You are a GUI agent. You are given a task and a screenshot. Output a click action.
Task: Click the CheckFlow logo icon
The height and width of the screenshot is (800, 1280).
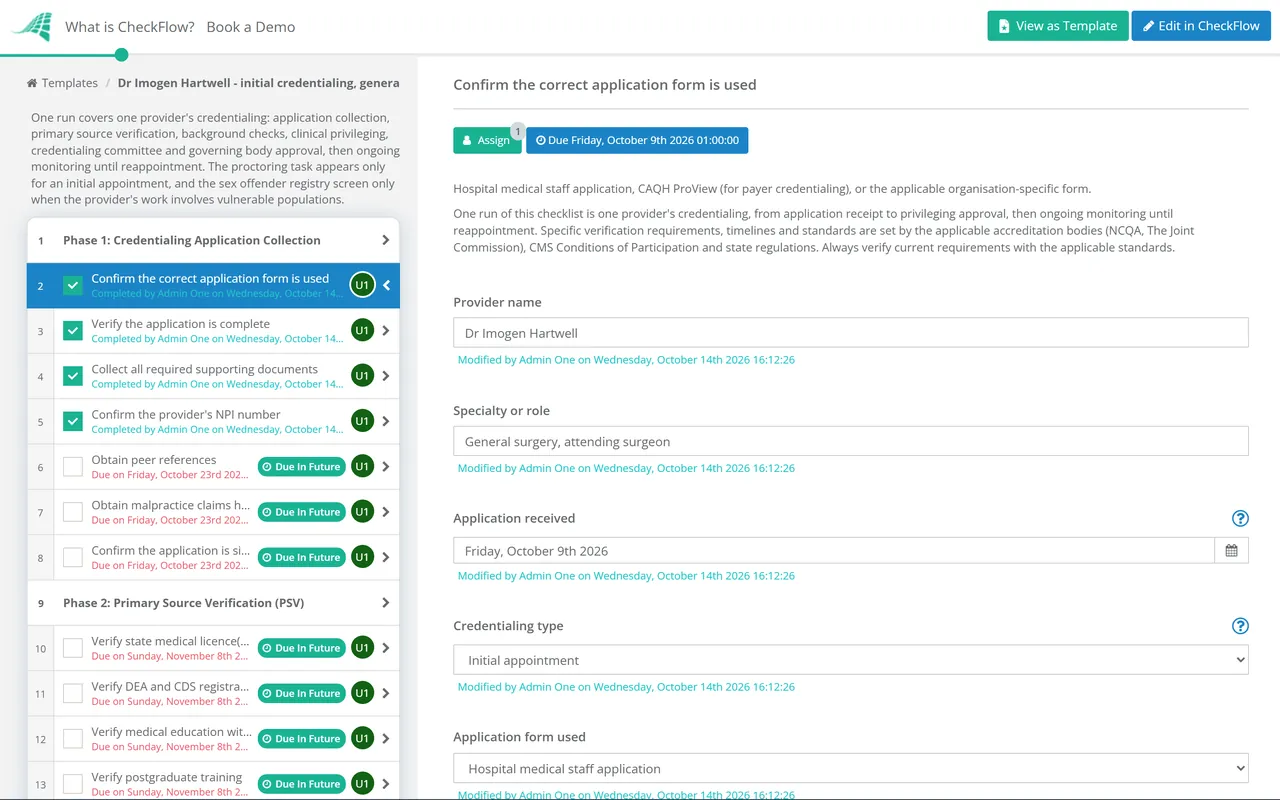coord(32,26)
